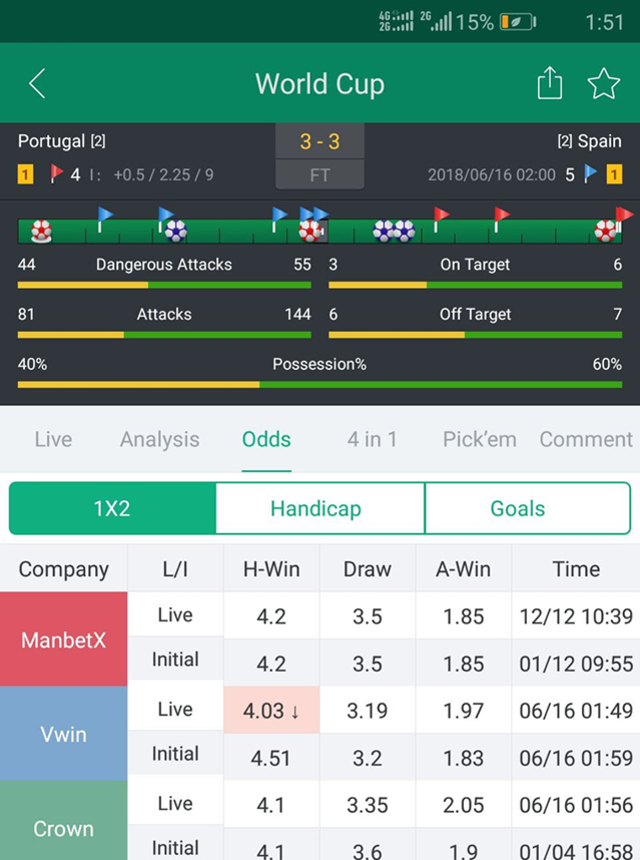Switch to the Pick'em tab
Screen dimensions: 640x860
[x=480, y=439]
